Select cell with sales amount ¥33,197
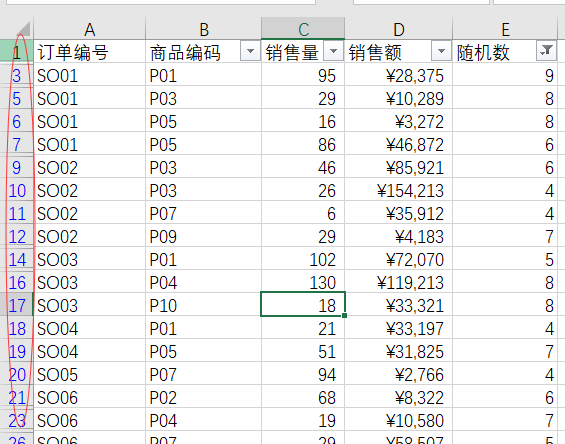This screenshot has height=444, width=565. (x=399, y=328)
